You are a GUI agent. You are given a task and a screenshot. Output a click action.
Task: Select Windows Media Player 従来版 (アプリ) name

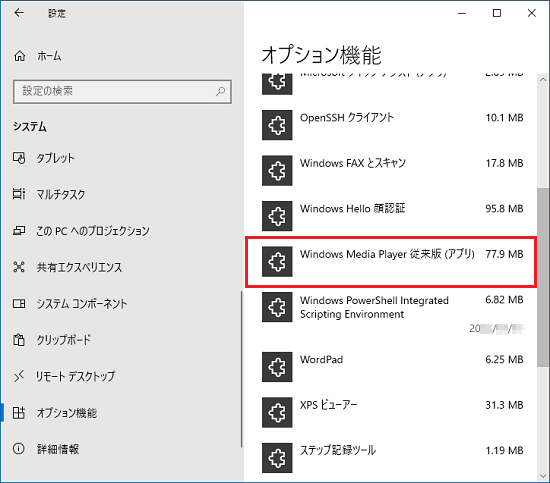387,254
